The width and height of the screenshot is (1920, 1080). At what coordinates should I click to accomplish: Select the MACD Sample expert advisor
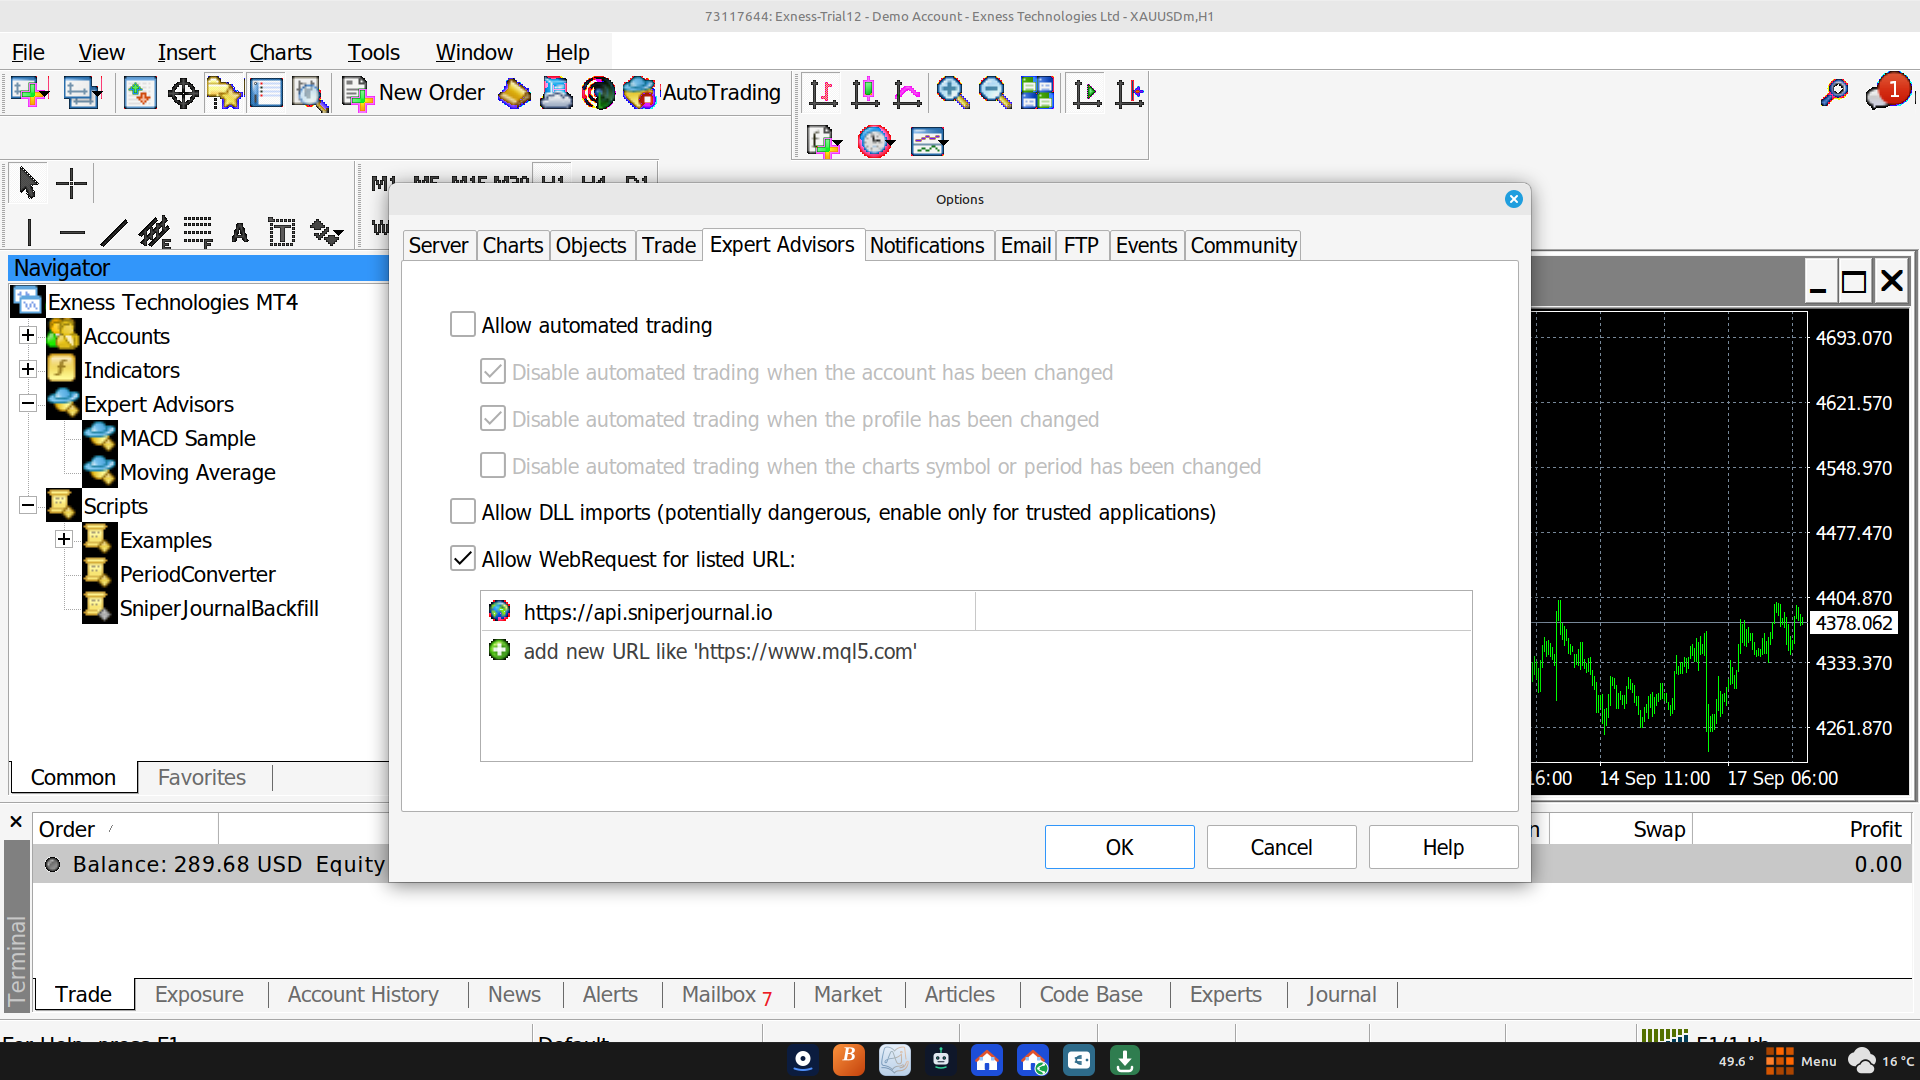point(187,438)
